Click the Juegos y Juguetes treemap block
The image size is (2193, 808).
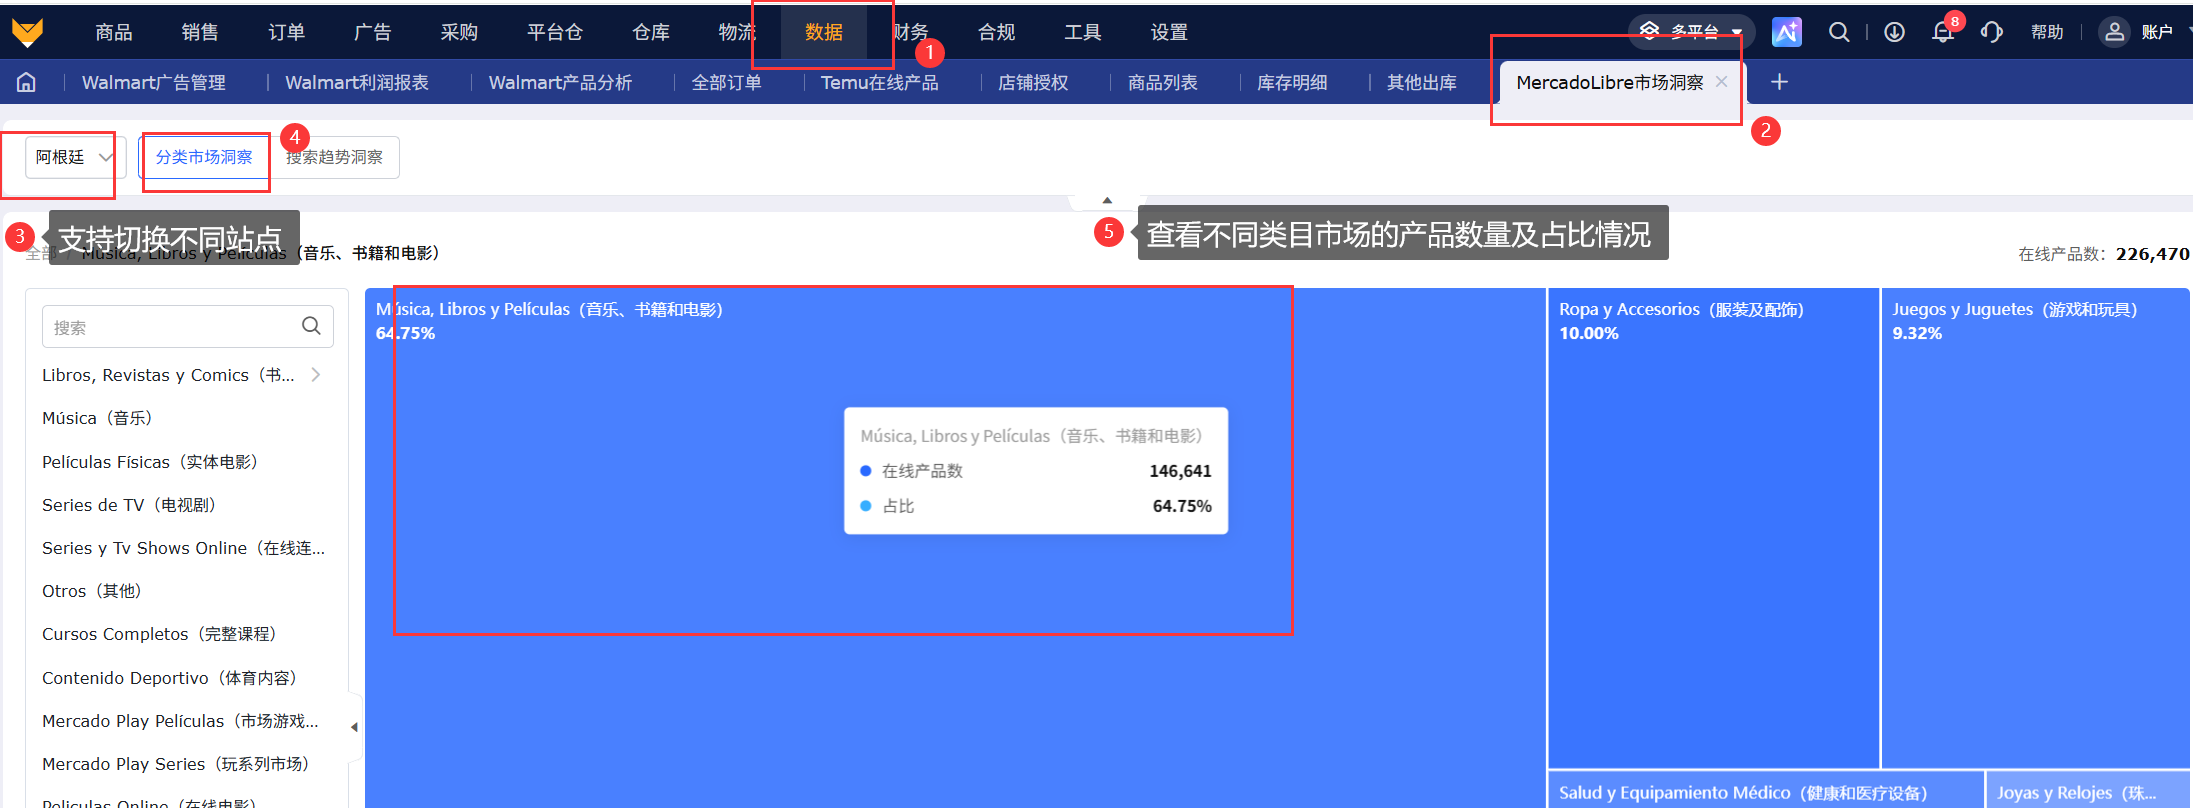pos(2036,528)
